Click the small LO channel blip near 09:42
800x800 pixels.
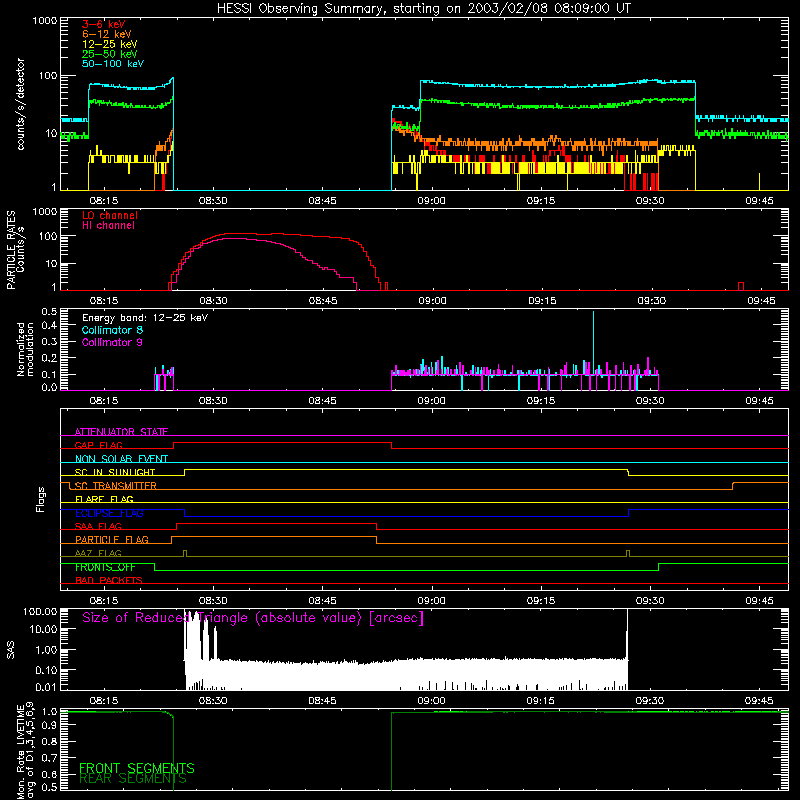coord(741,286)
